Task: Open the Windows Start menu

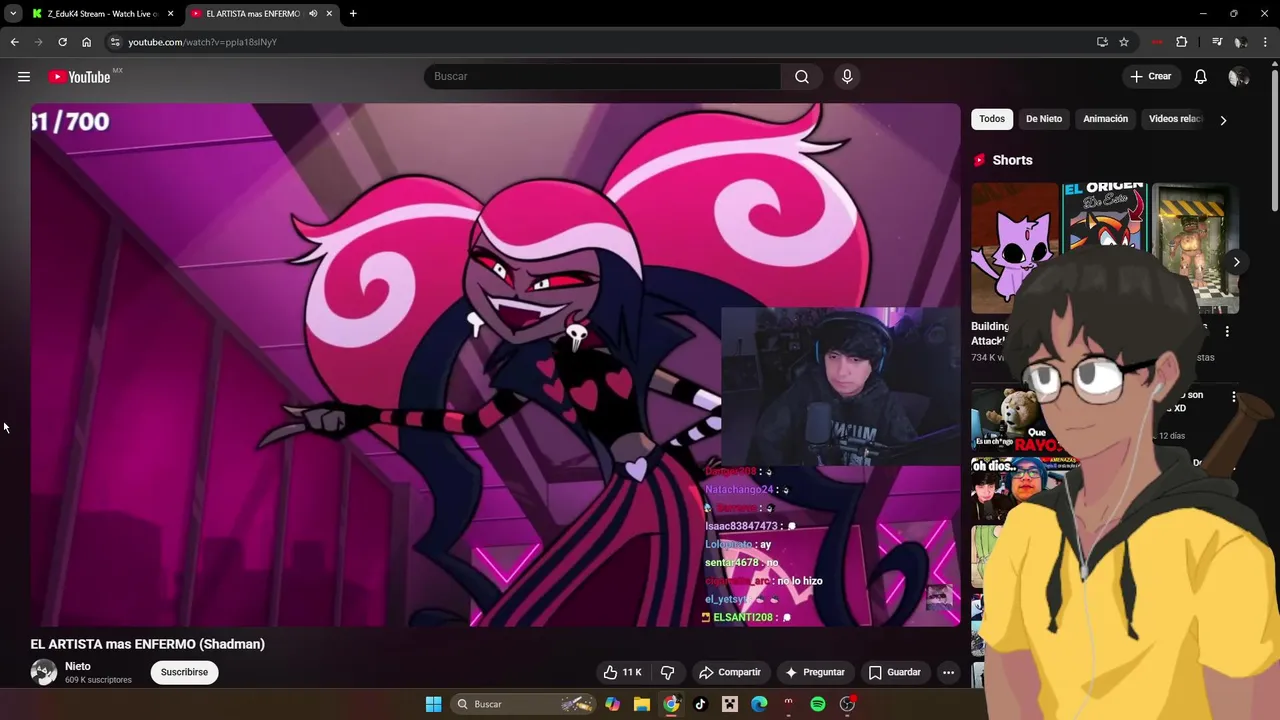Action: [x=433, y=704]
